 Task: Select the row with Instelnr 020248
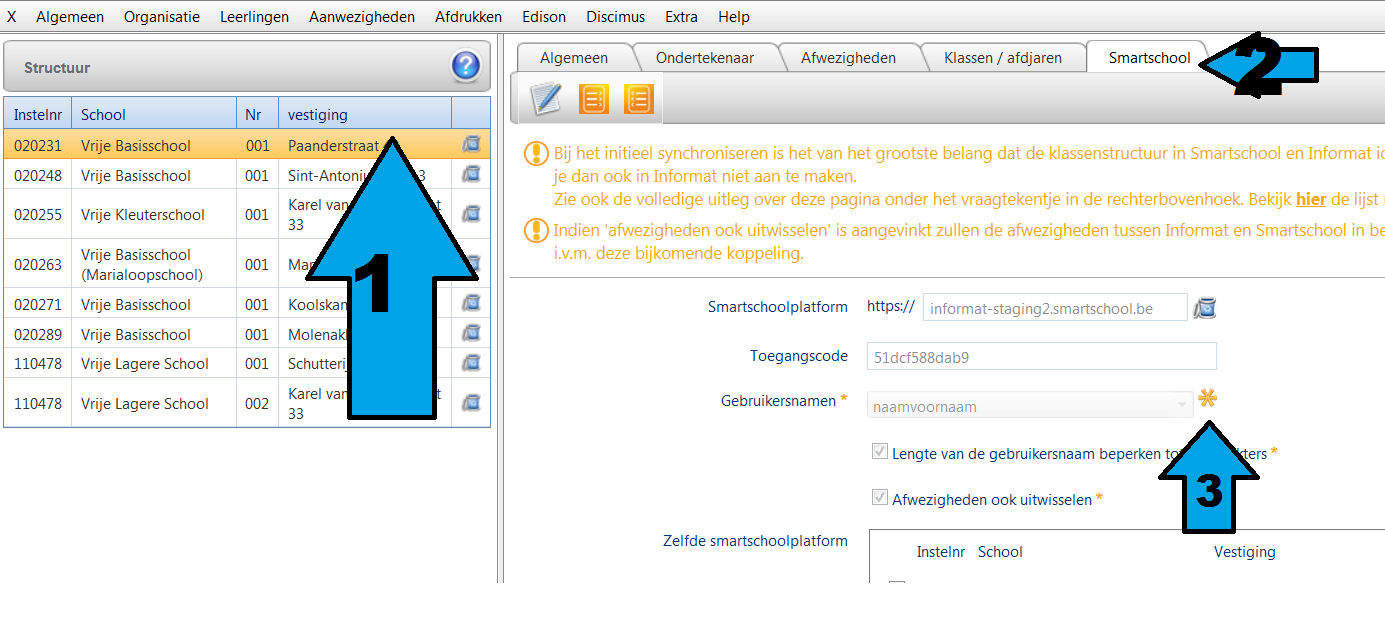247,175
